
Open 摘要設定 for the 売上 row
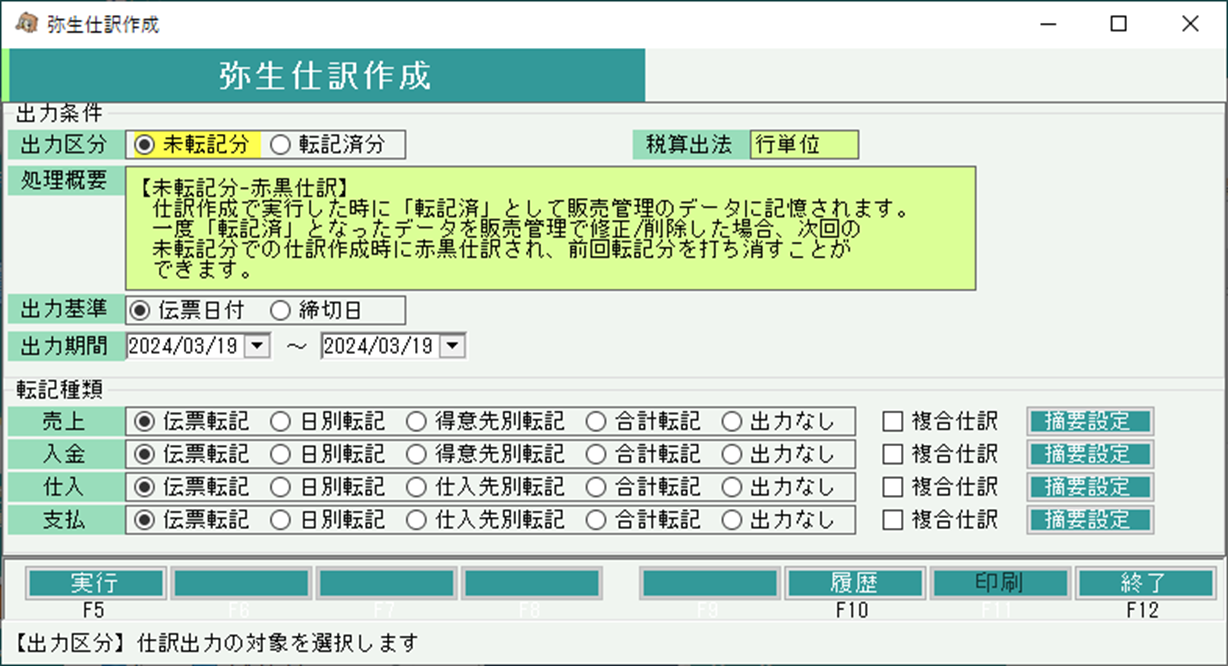(1089, 421)
